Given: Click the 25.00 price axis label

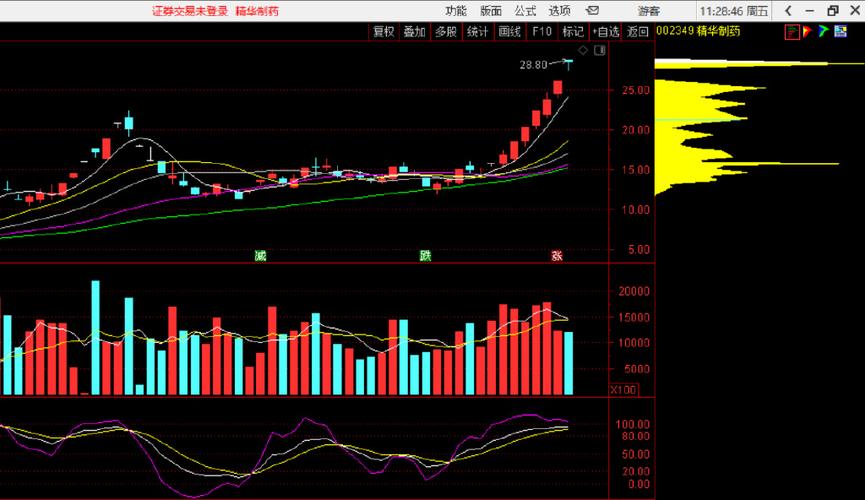Looking at the screenshot, I should pyautogui.click(x=636, y=90).
